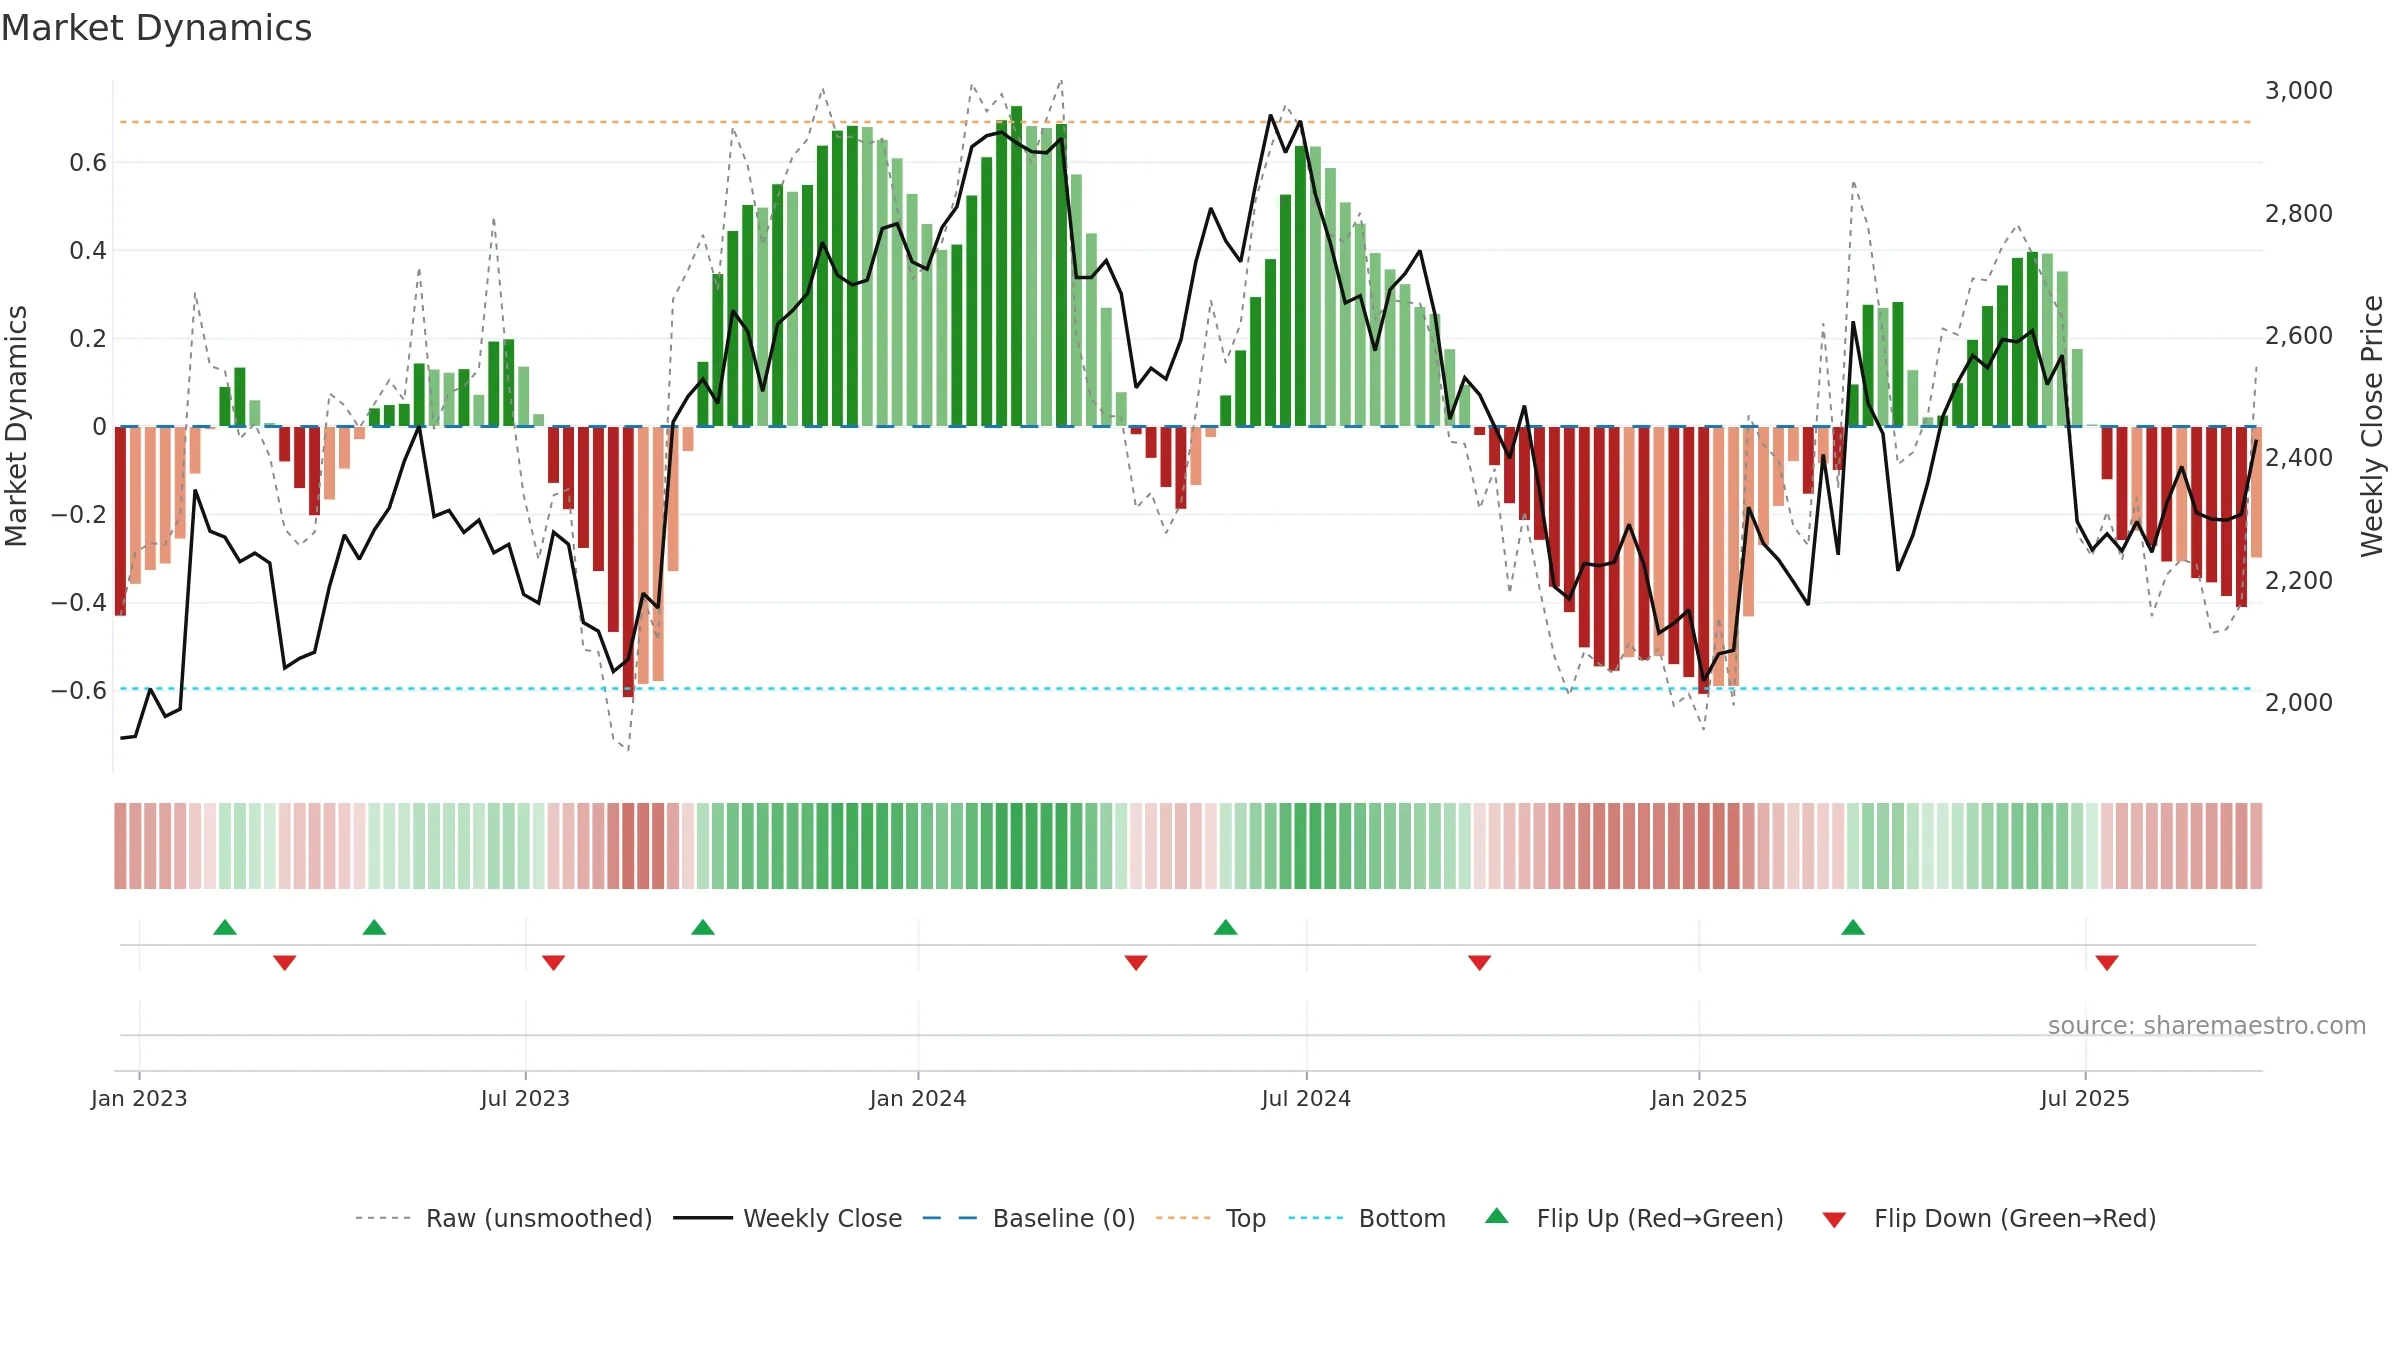2400x1350 pixels.
Task: Click the first dark red bar at chart start
Action: (x=120, y=521)
